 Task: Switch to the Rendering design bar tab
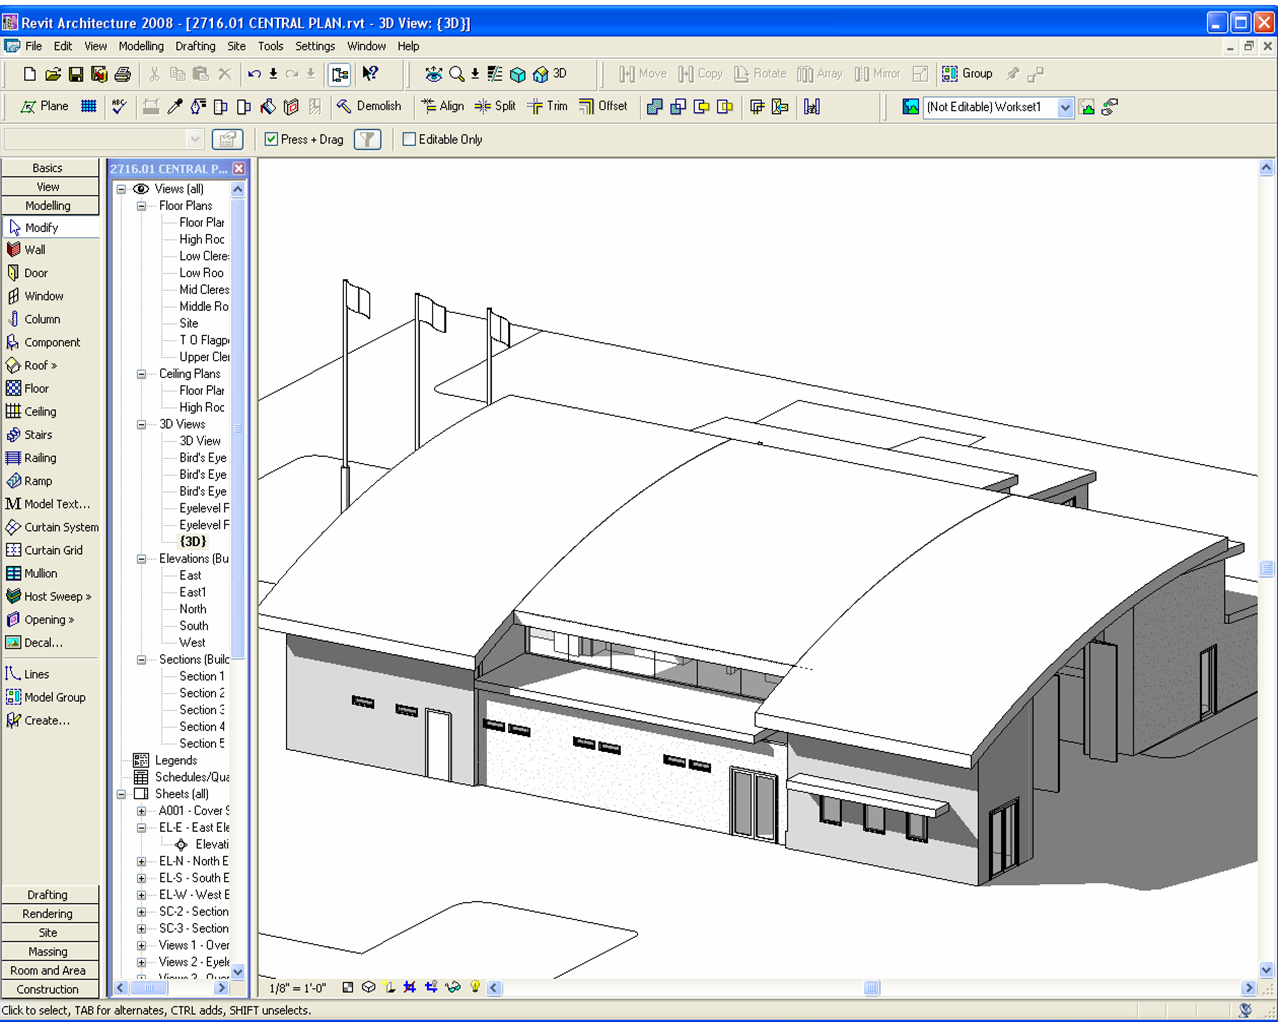tap(48, 914)
